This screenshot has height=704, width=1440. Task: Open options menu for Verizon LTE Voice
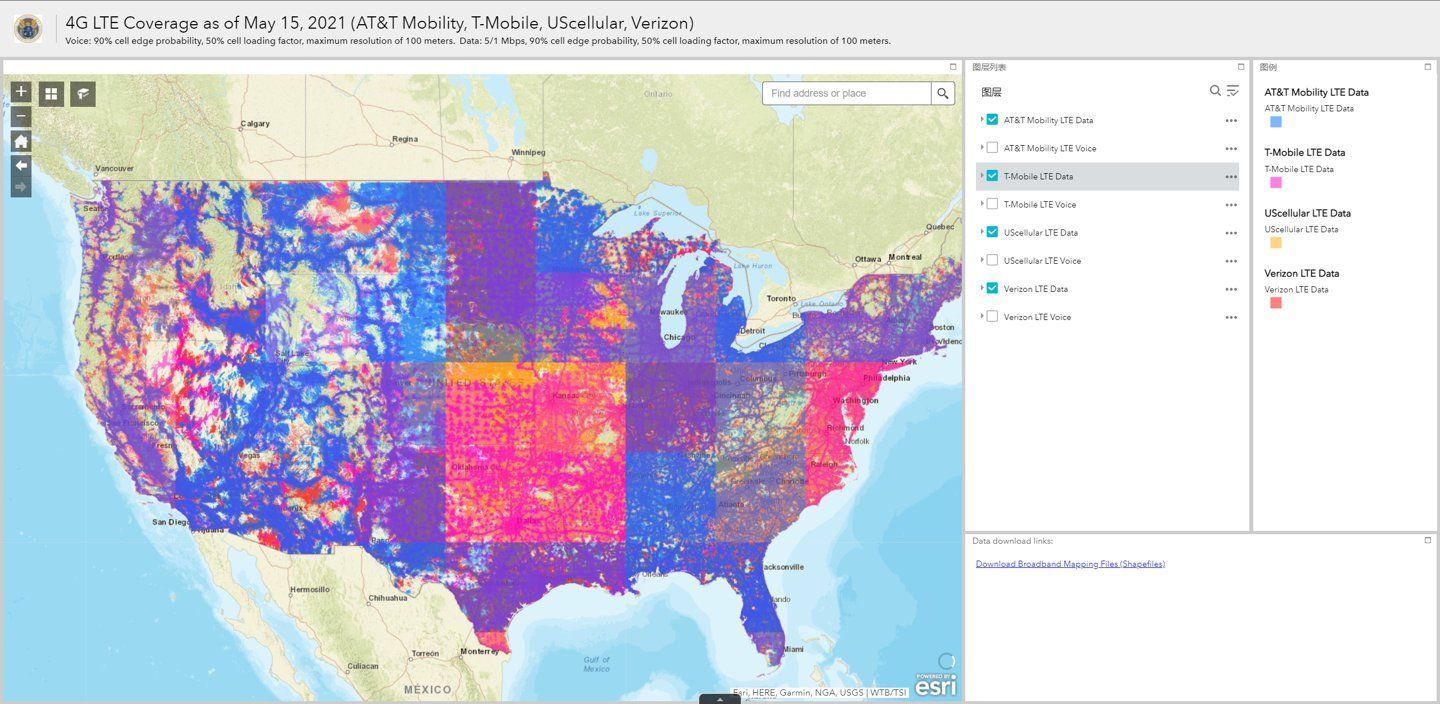[1231, 317]
